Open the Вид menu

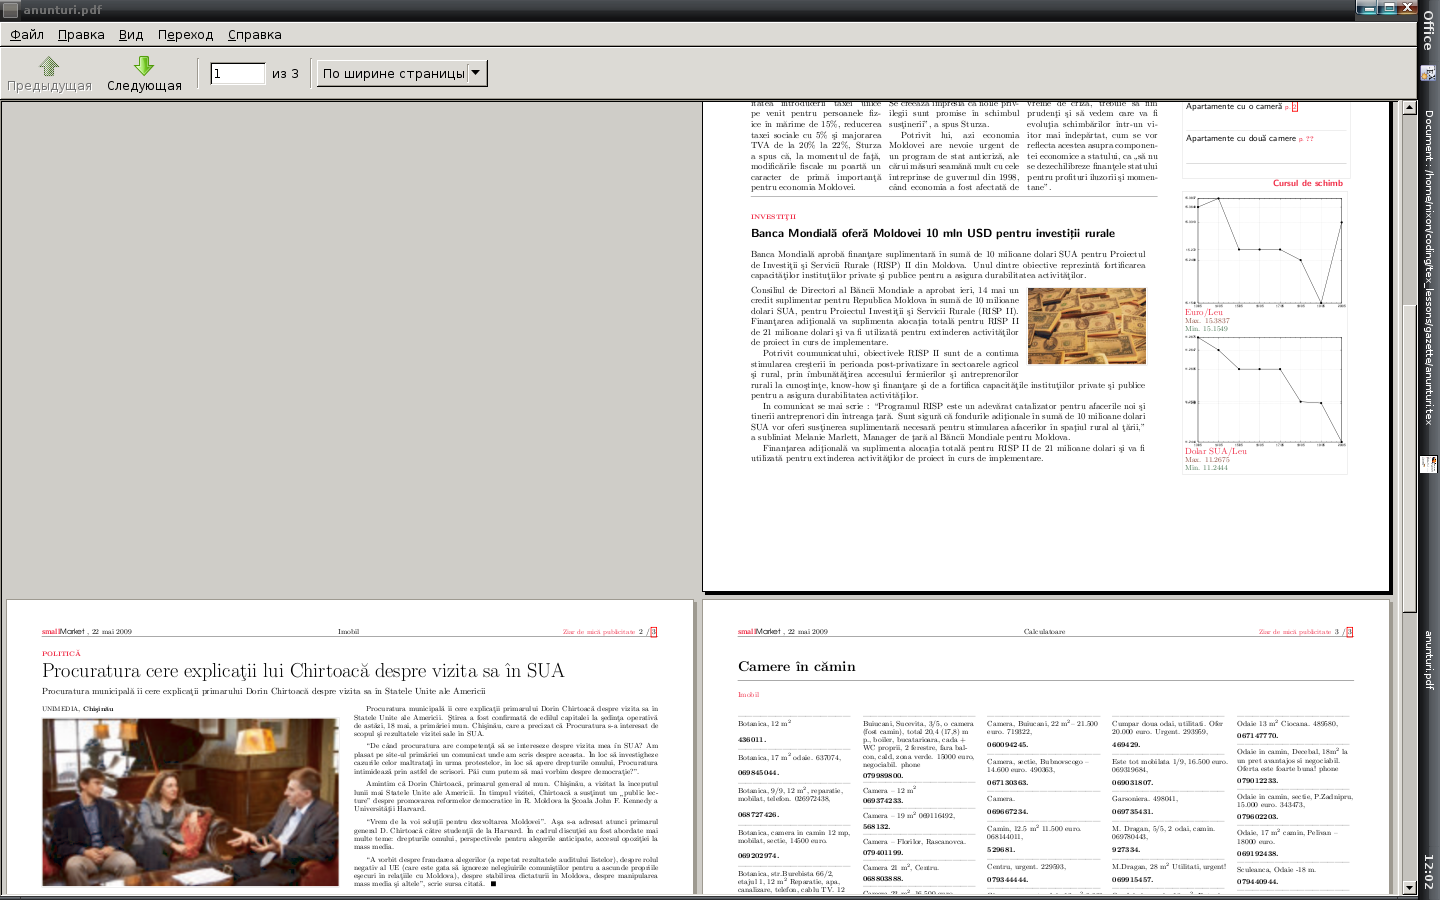(x=131, y=34)
